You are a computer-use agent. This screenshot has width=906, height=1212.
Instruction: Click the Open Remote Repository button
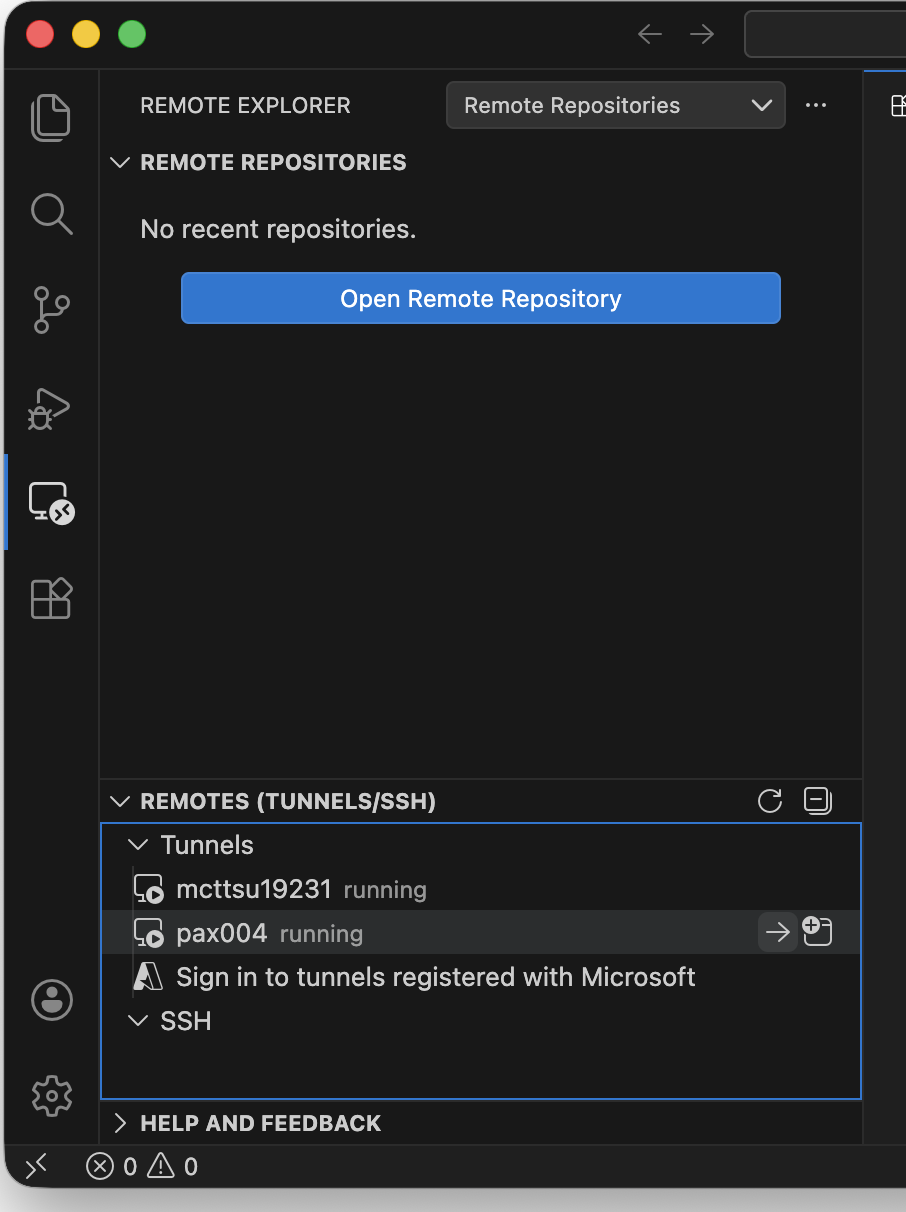[x=480, y=298]
